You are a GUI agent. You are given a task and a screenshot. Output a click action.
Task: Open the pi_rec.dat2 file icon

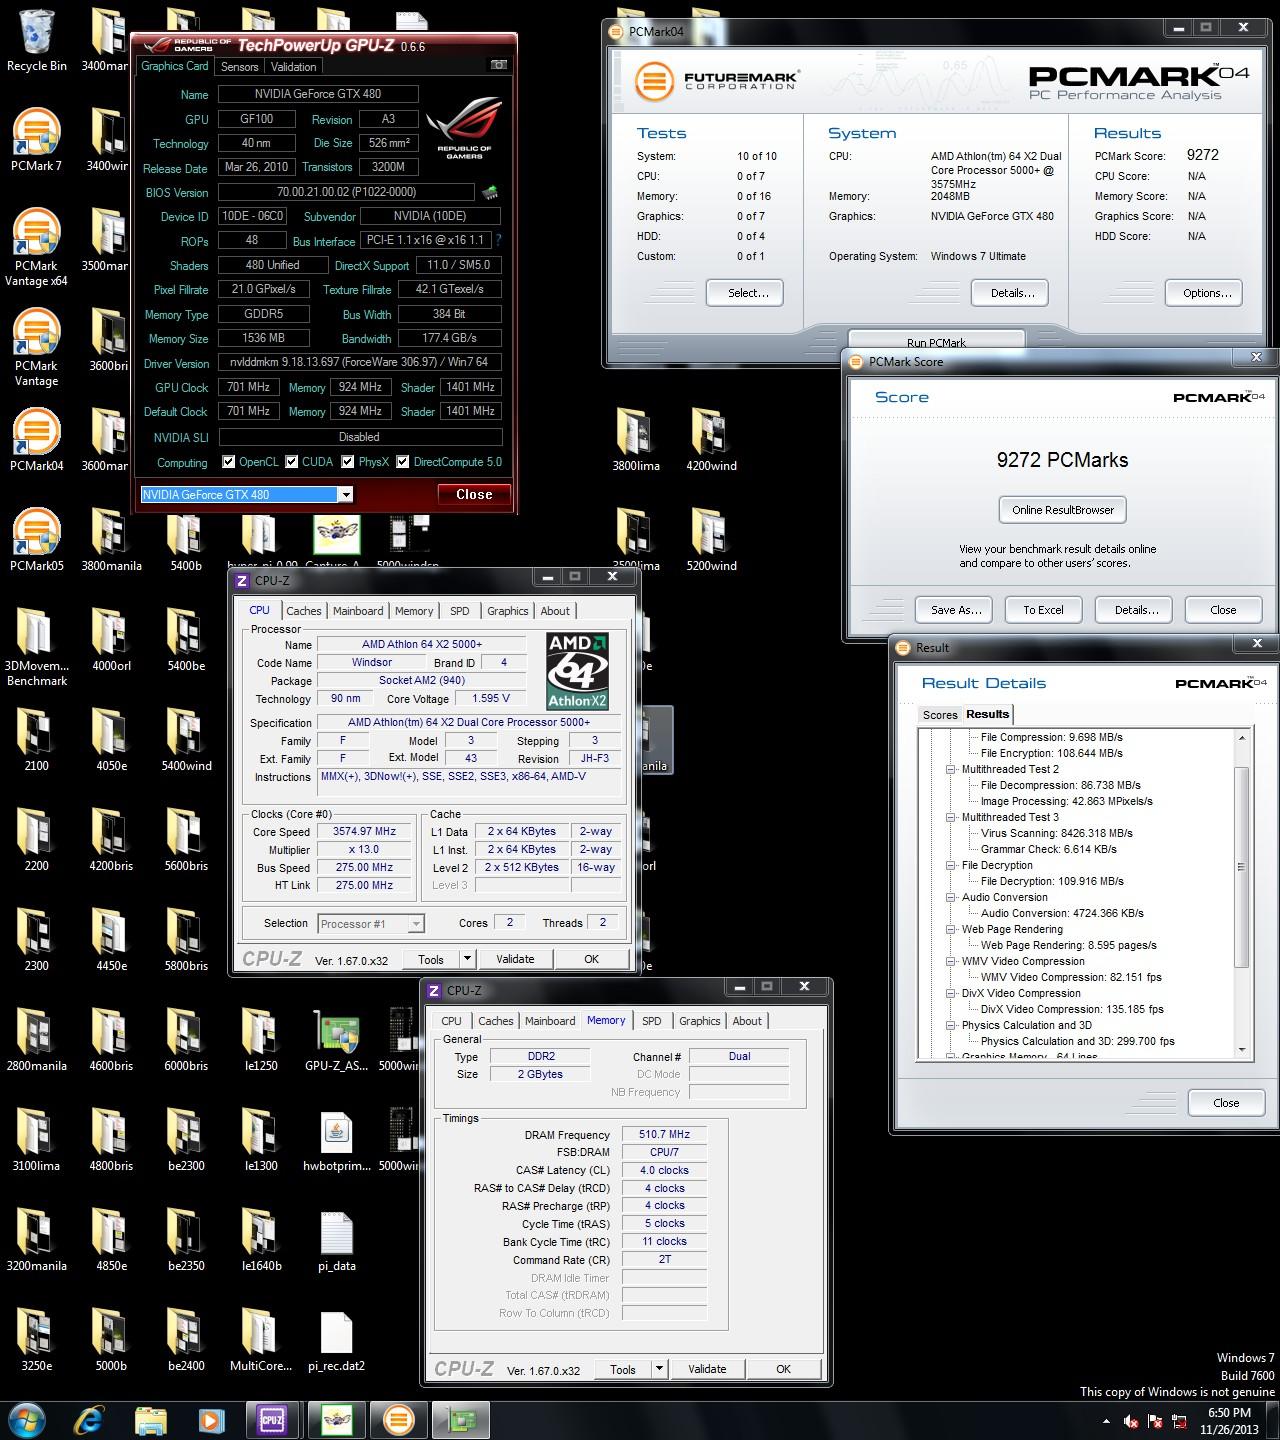pyautogui.click(x=336, y=1340)
